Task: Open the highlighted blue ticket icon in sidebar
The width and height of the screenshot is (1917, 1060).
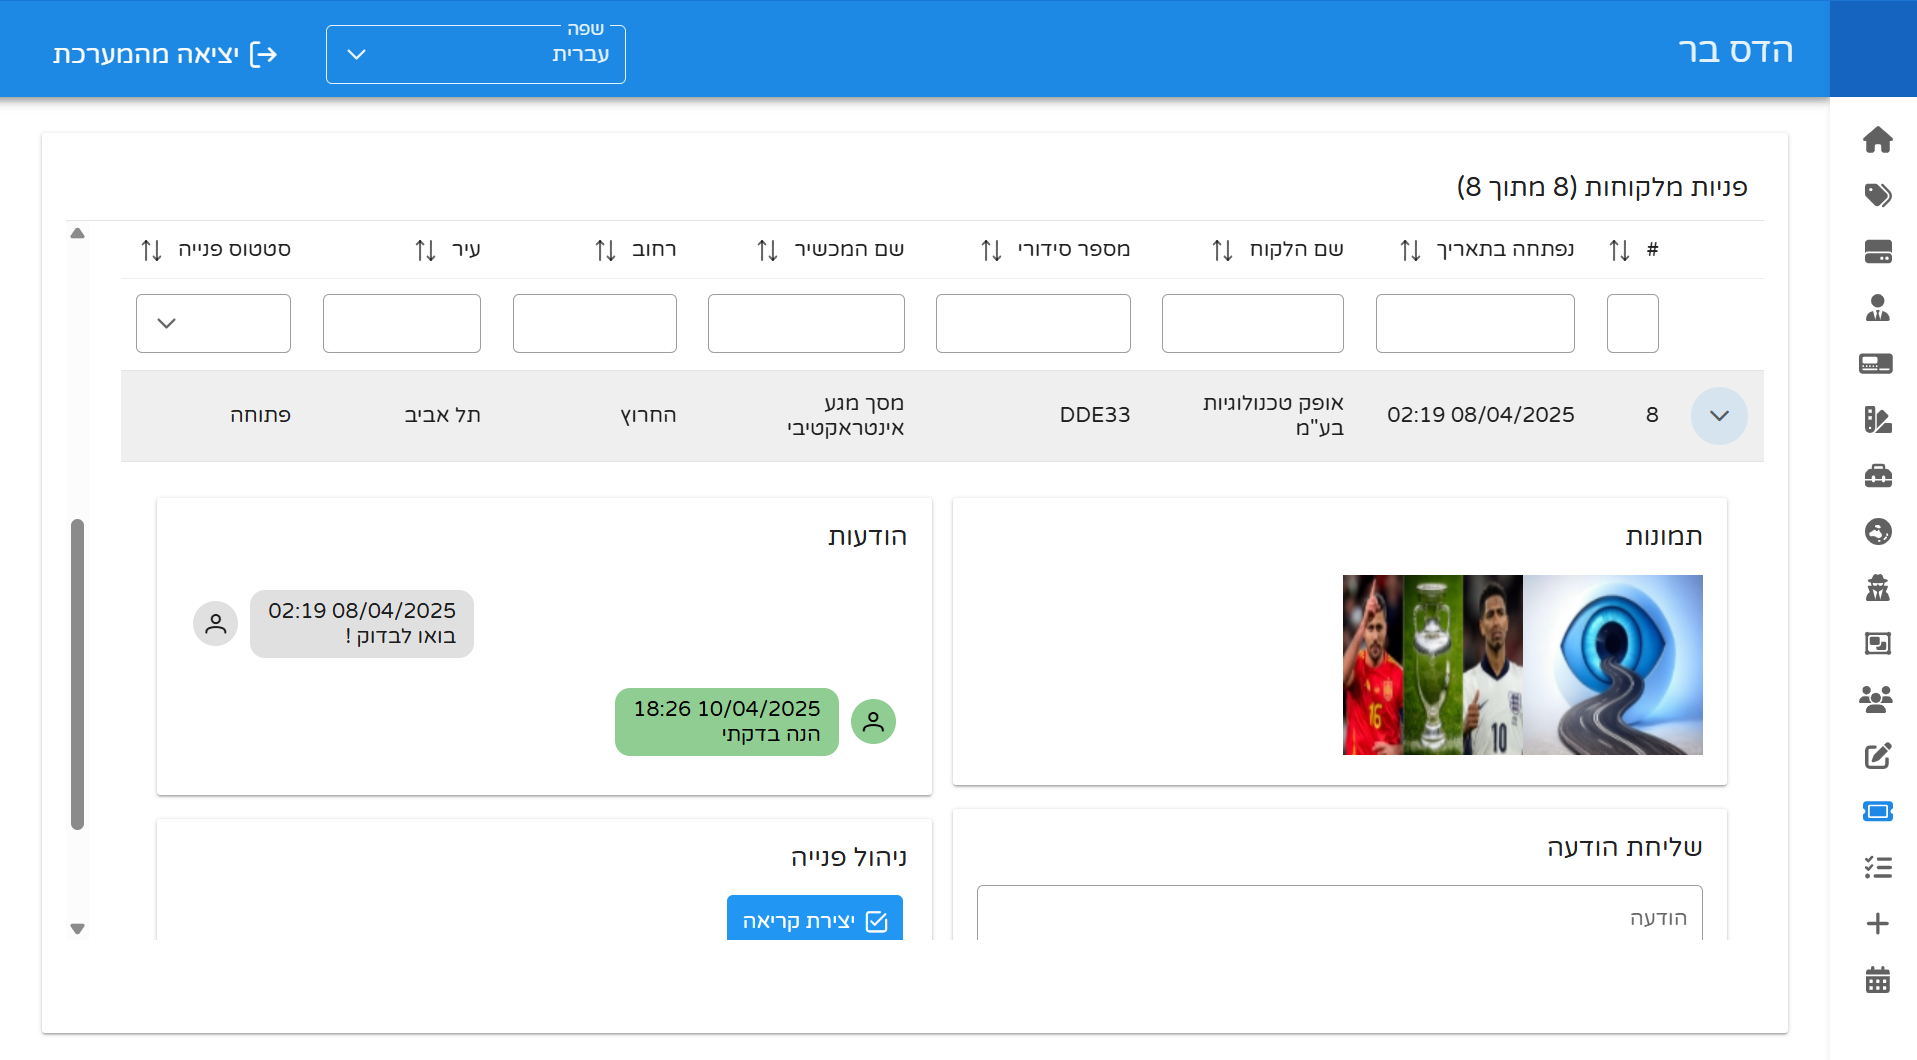Action: click(1877, 811)
